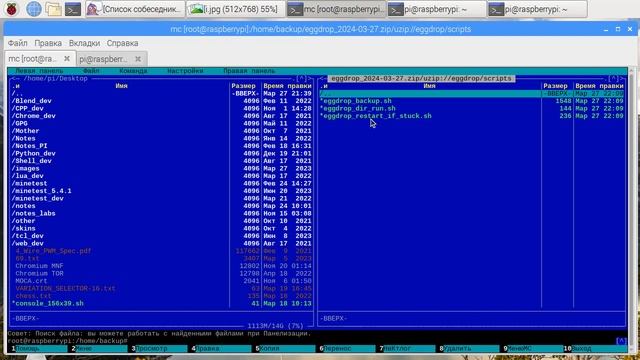
Task: Open the Файл menu
Action: (18, 43)
